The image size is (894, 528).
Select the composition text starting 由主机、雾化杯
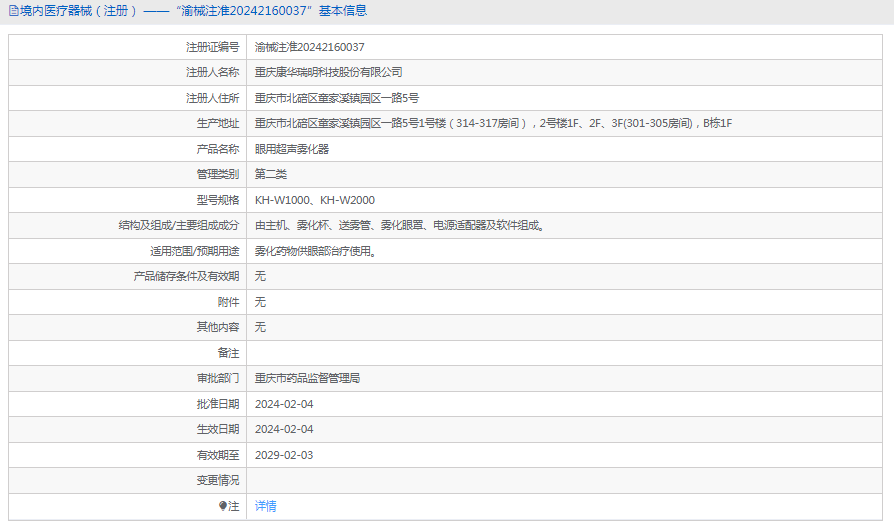(401, 225)
